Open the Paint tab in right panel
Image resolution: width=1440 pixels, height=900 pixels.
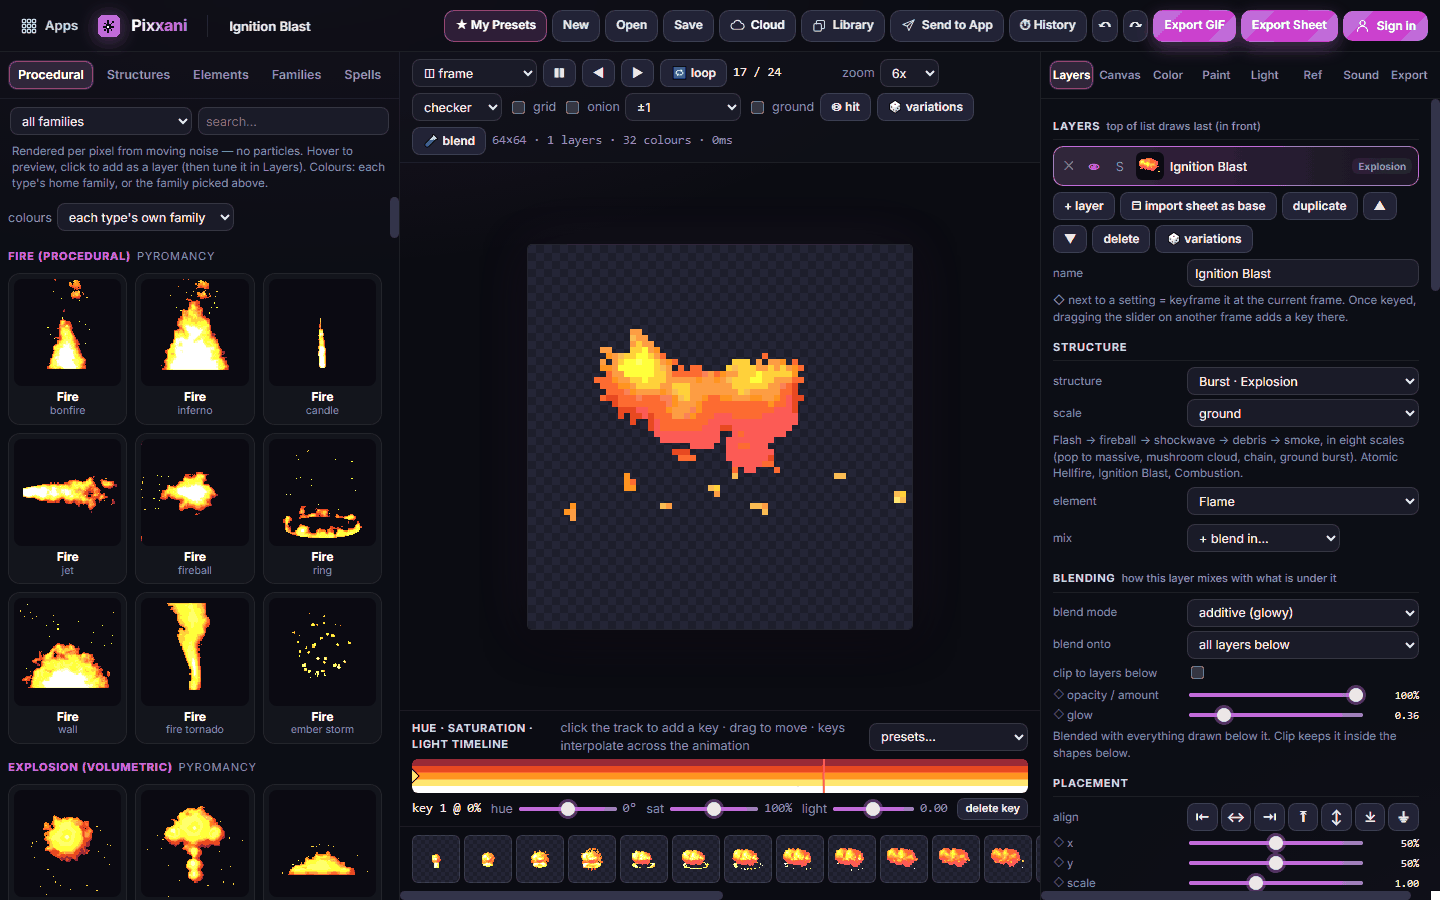[x=1216, y=75]
